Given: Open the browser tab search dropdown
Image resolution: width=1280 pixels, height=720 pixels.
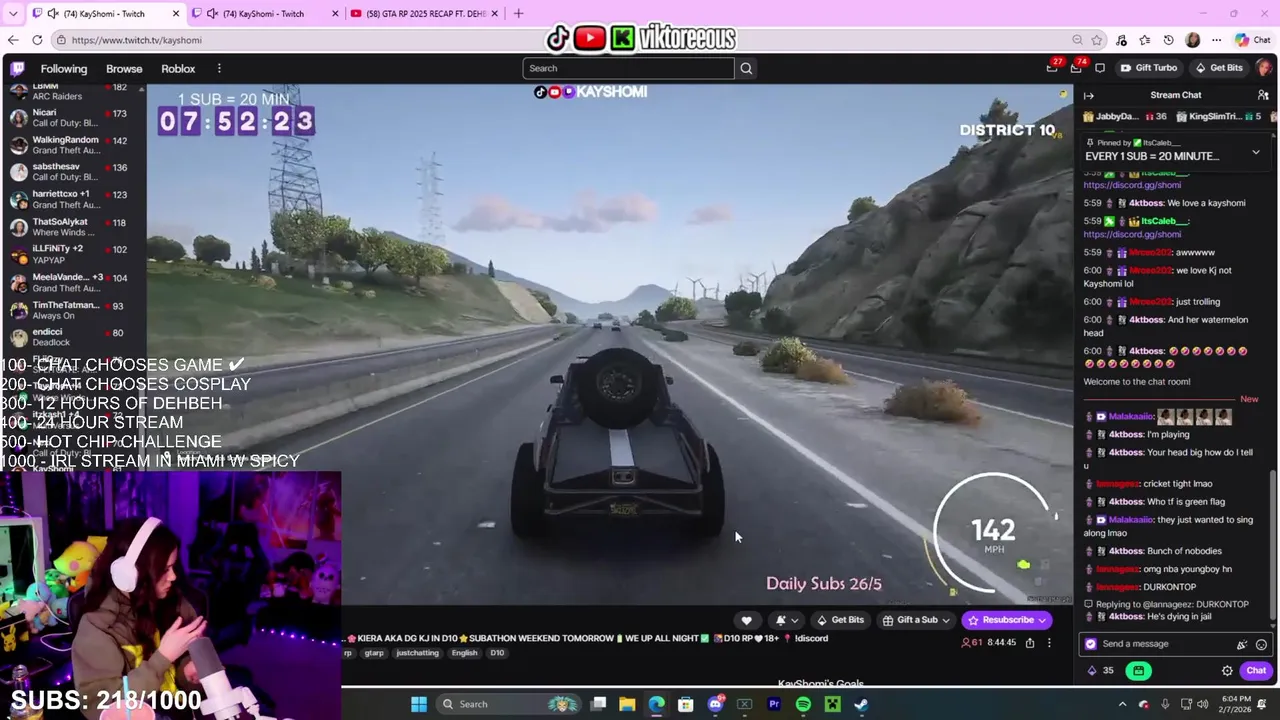Looking at the screenshot, I should pyautogui.click(x=13, y=14).
